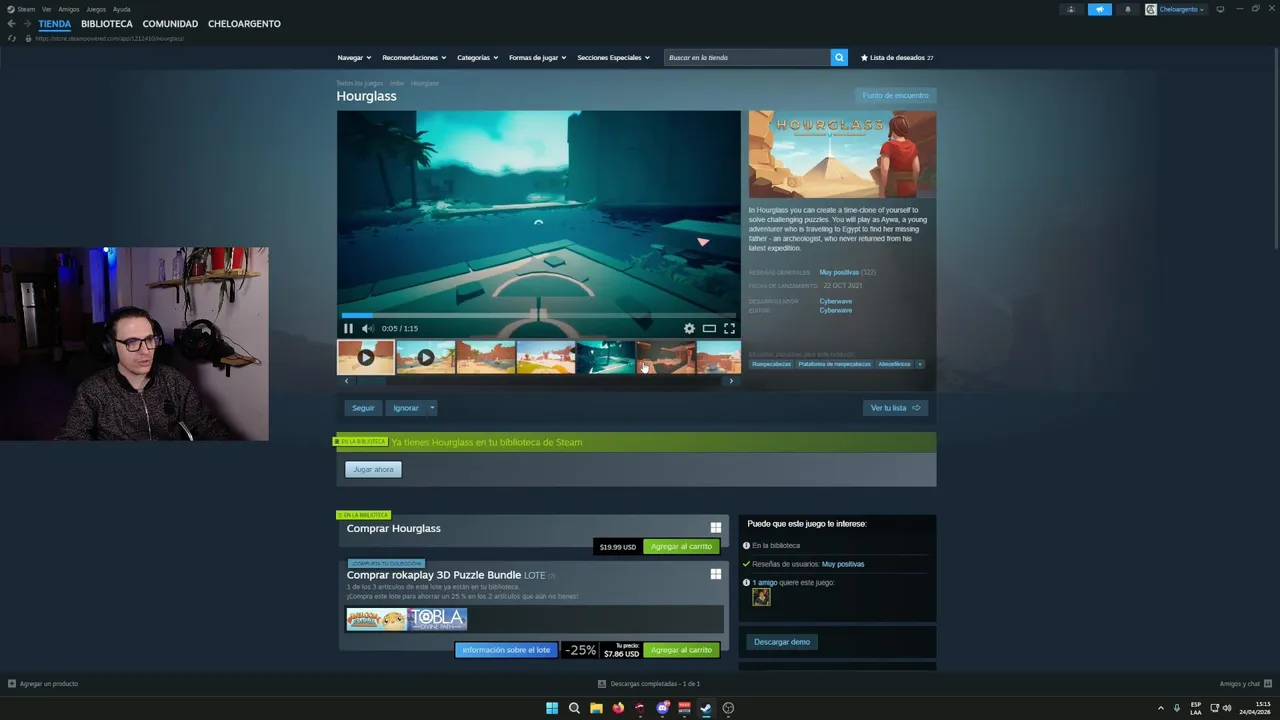
Task: Open the Steam menu
Action: pyautogui.click(x=21, y=9)
